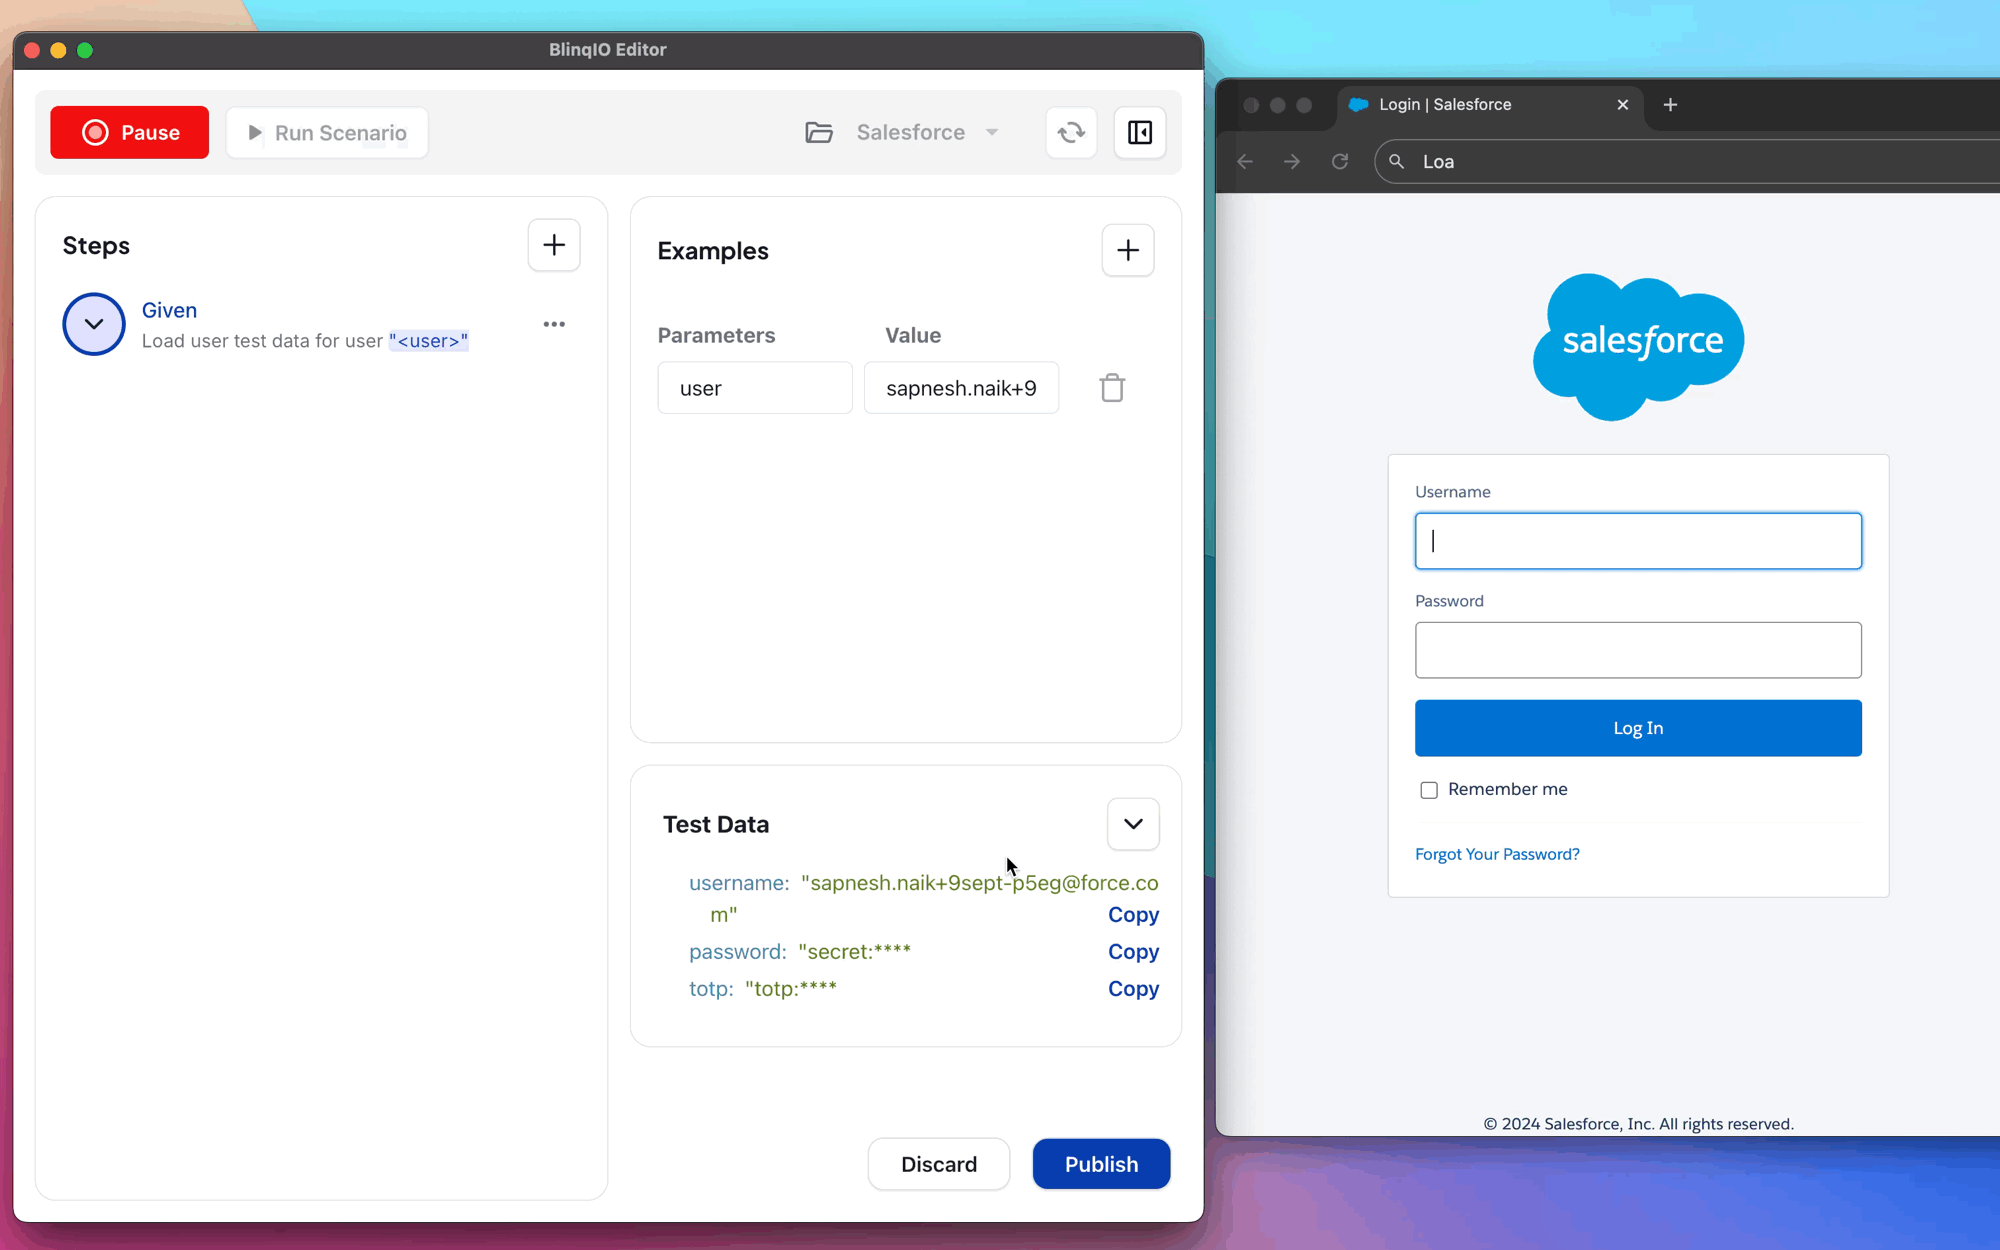Click the folder icon next to Salesforce
Viewport: 2000px width, 1250px height.
[x=819, y=132]
